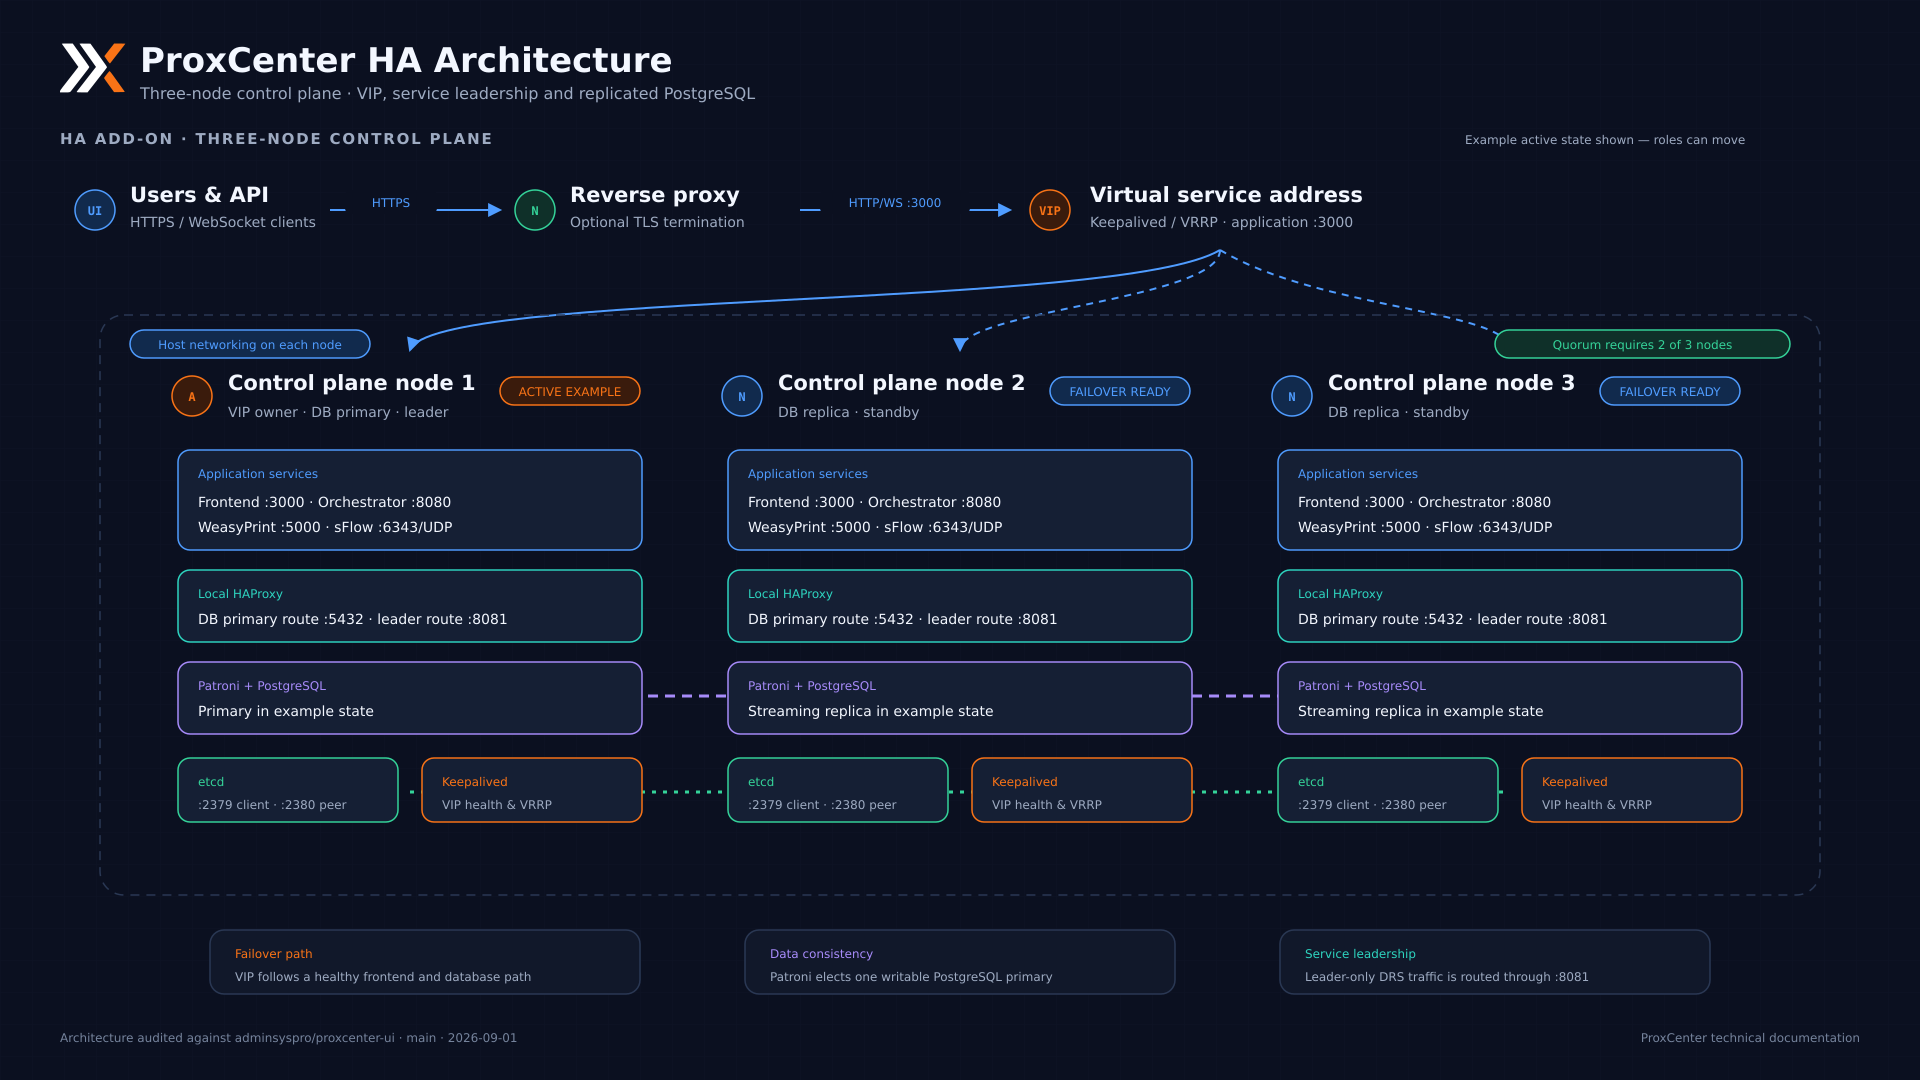Click the Service leadership card
This screenshot has width=1920, height=1080.
pyautogui.click(x=1495, y=962)
